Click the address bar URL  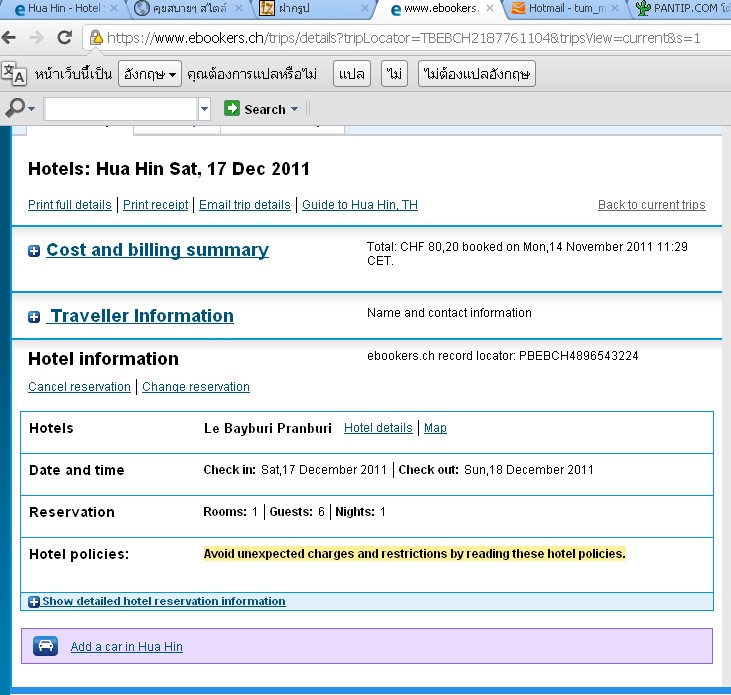pyautogui.click(x=403, y=38)
